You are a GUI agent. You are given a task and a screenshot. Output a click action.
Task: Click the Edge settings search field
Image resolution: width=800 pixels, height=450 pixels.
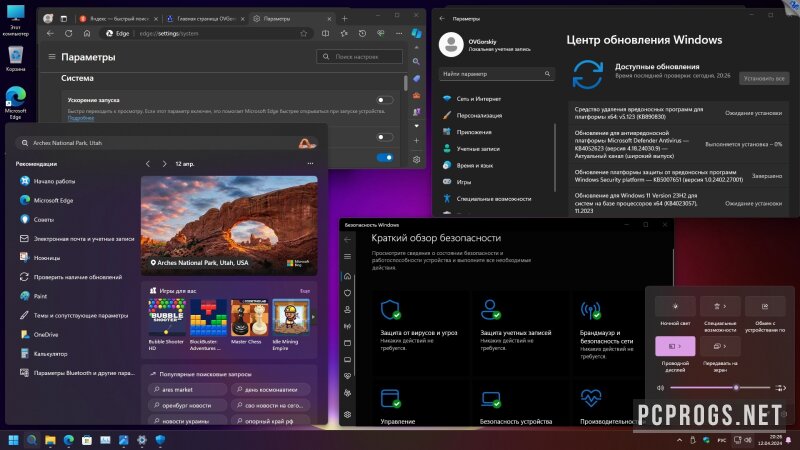coord(360,57)
